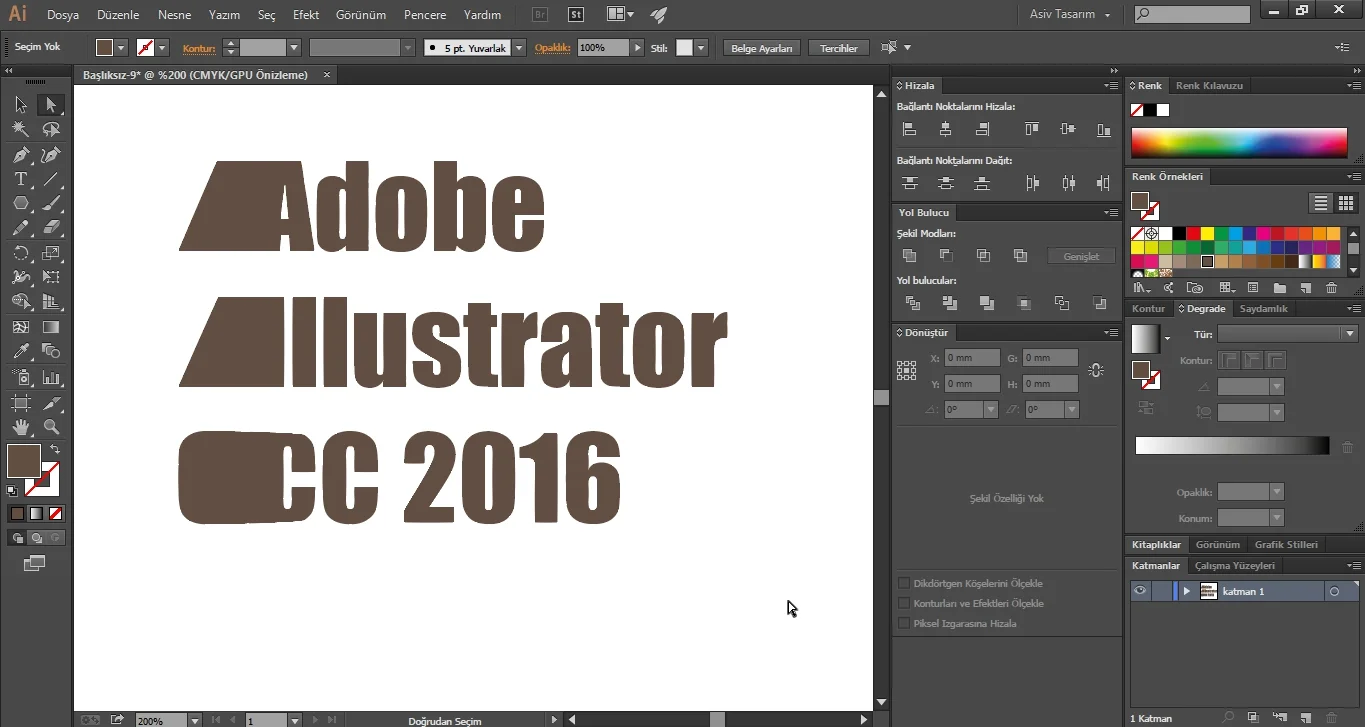Viewport: 1365px width, 727px height.
Task: Enable Piksel Izgarasına Hizala checkbox
Action: [904, 623]
